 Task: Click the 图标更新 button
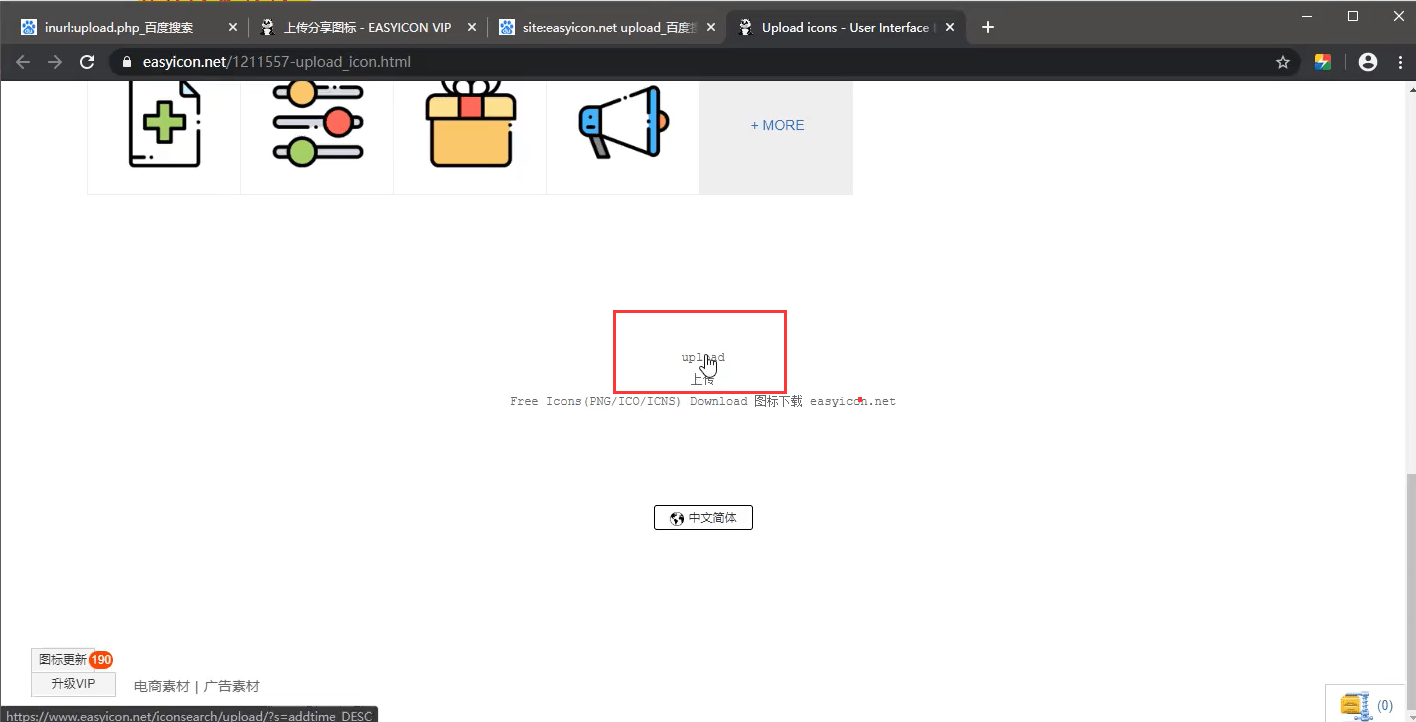pos(63,660)
